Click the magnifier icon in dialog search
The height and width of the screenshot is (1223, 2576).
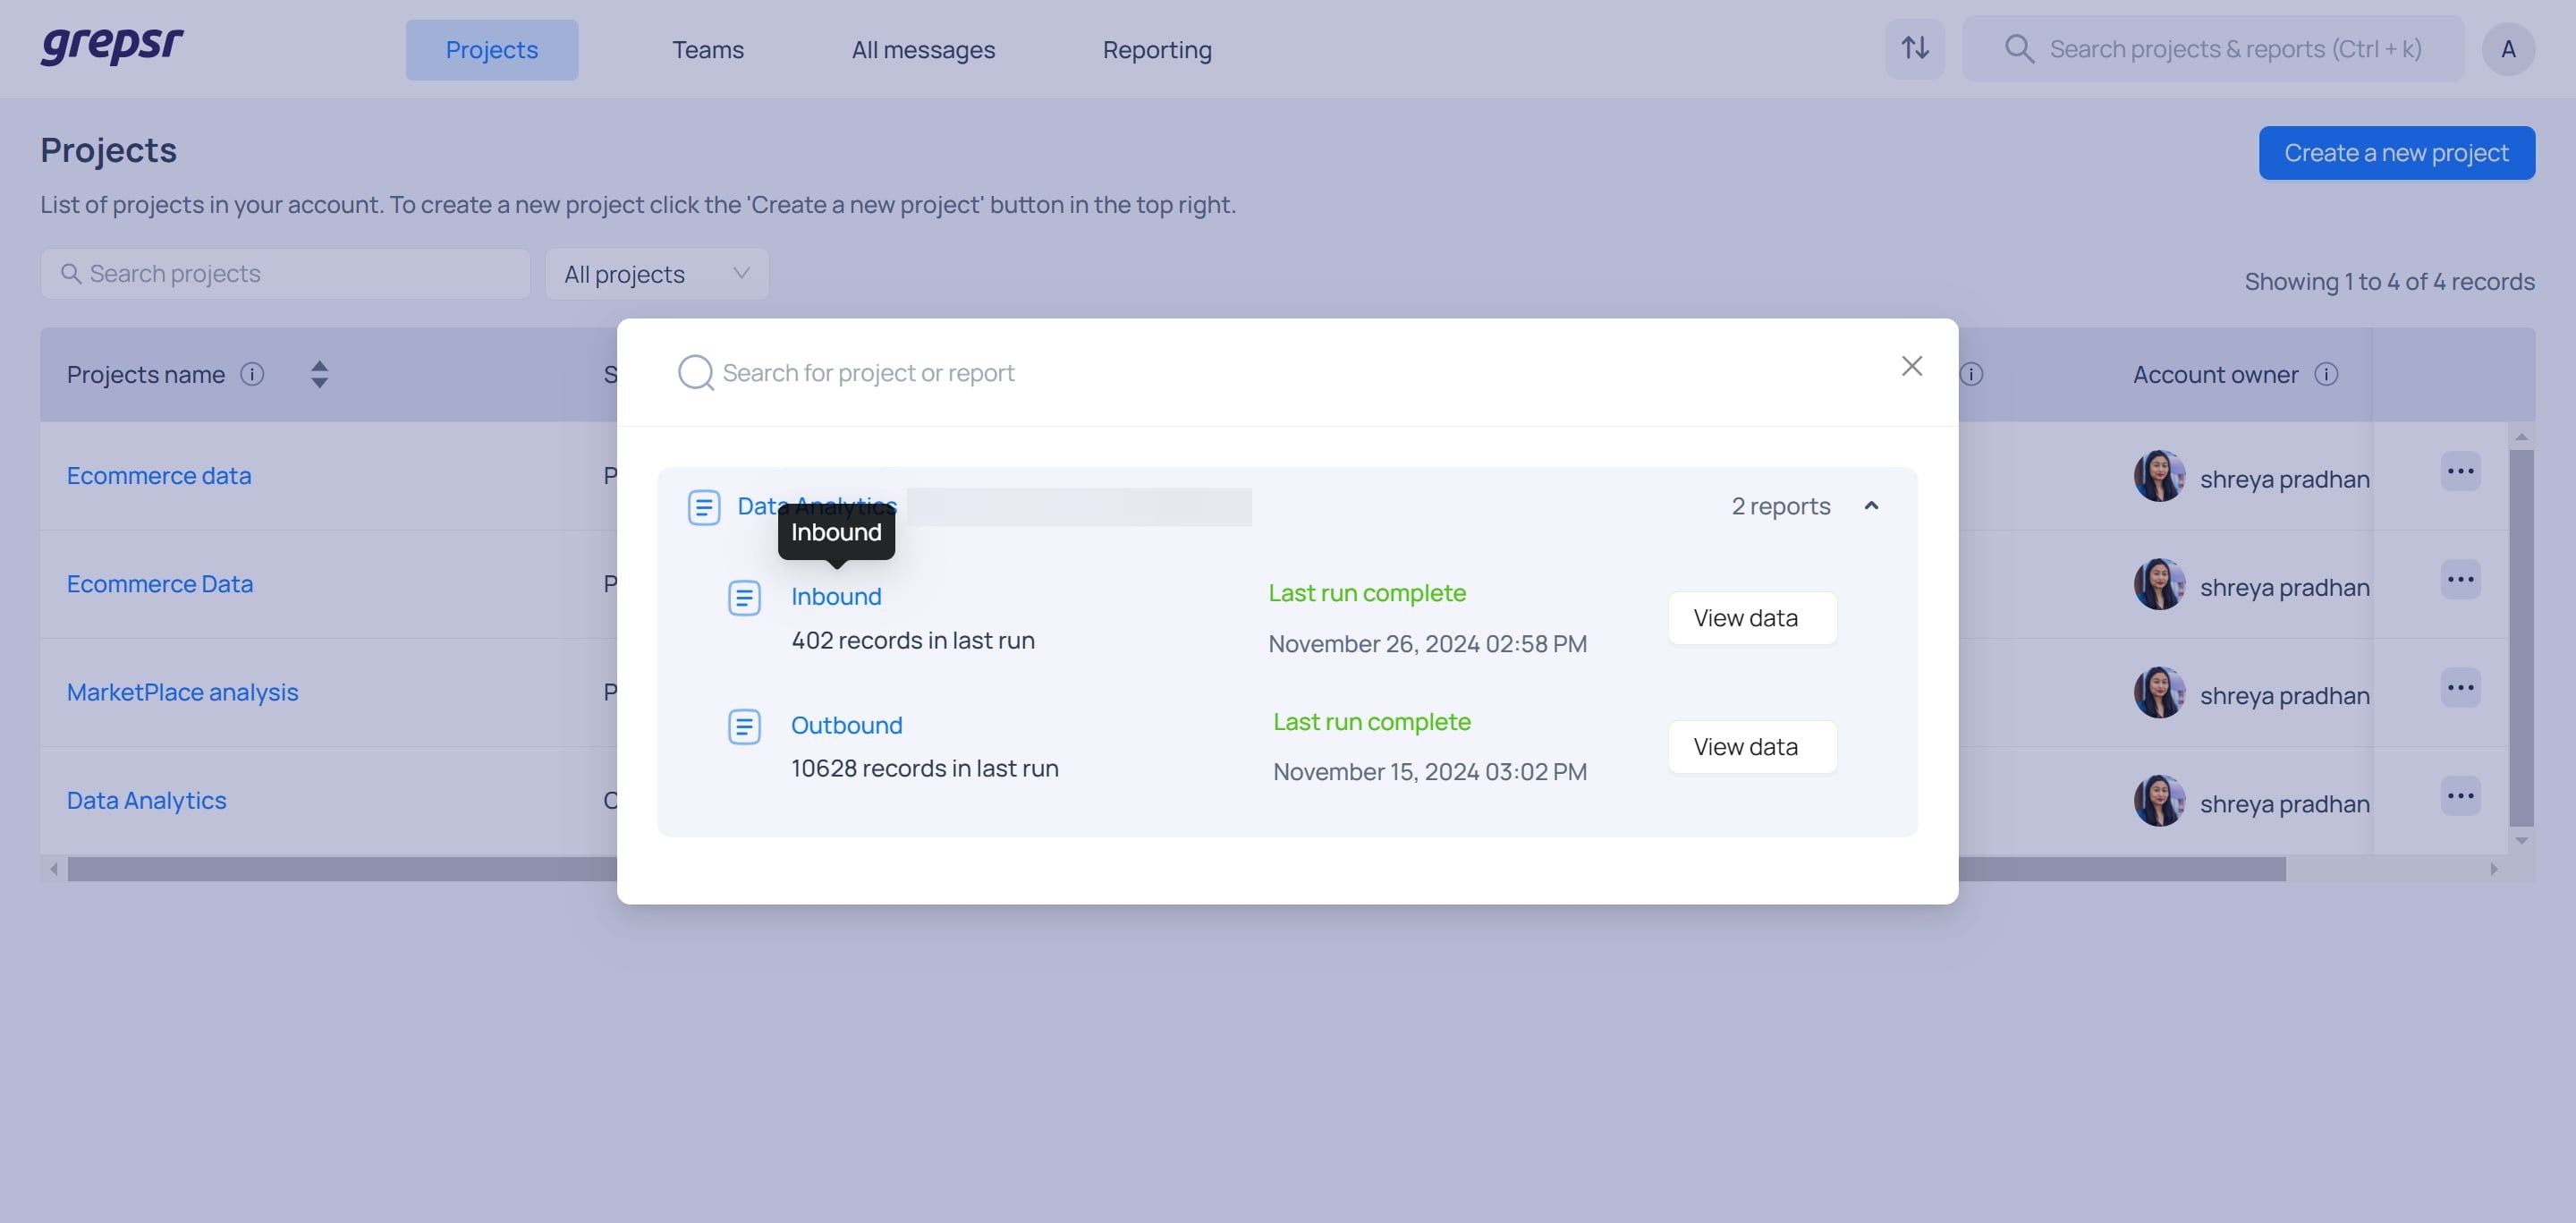tap(695, 372)
